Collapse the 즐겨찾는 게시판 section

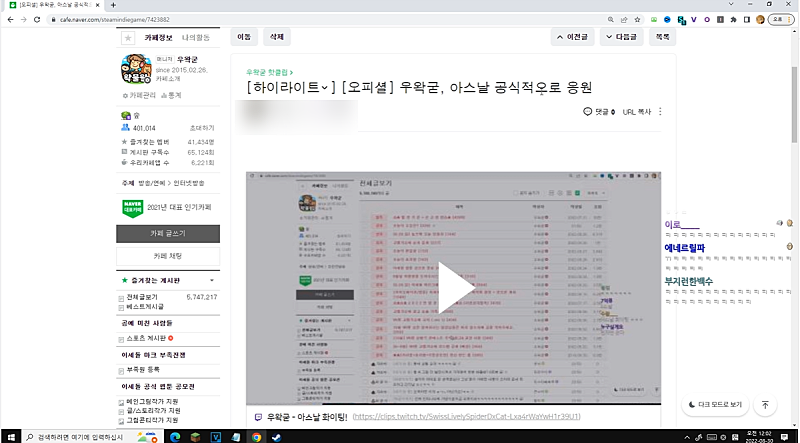[x=212, y=280]
